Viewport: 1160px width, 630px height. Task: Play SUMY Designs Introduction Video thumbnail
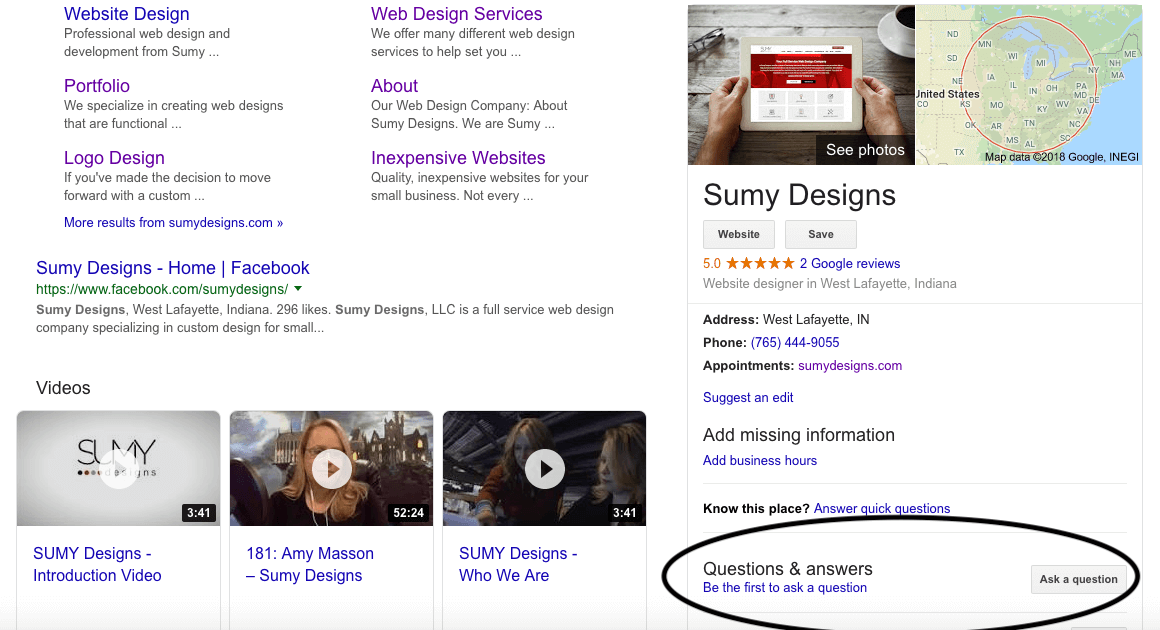point(118,469)
